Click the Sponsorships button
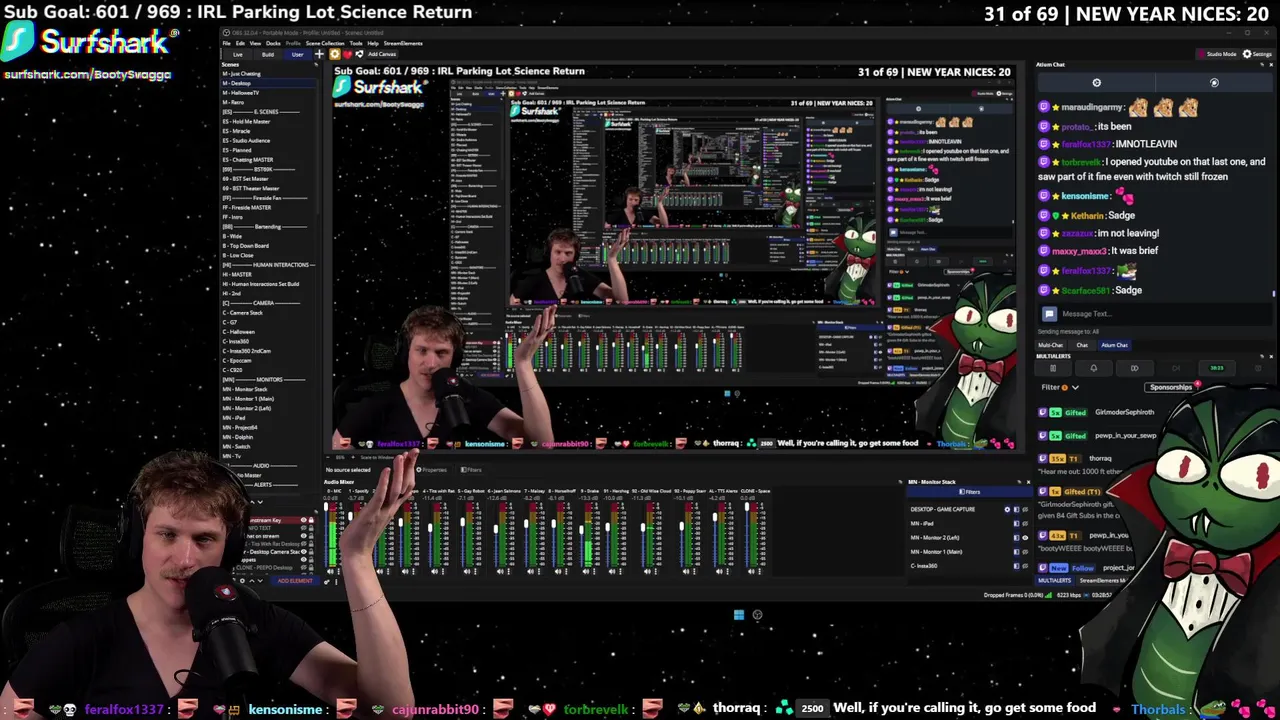Image resolution: width=1280 pixels, height=720 pixels. pyautogui.click(x=1171, y=387)
